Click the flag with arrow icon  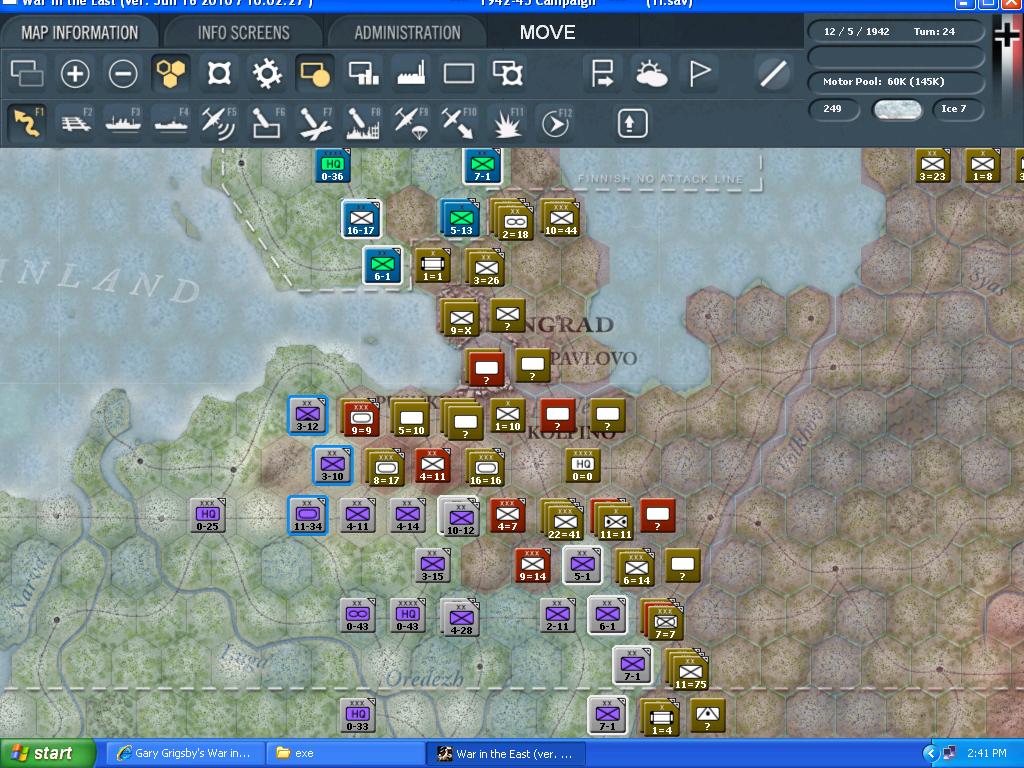point(601,73)
